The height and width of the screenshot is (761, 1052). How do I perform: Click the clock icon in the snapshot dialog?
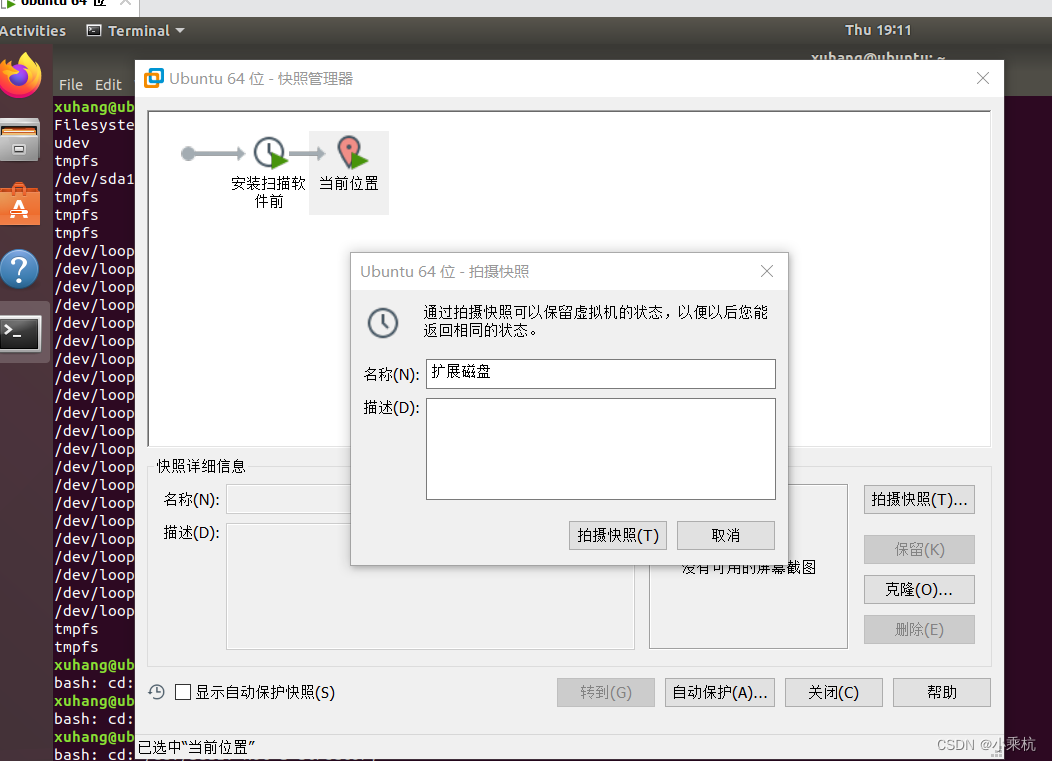point(383,323)
